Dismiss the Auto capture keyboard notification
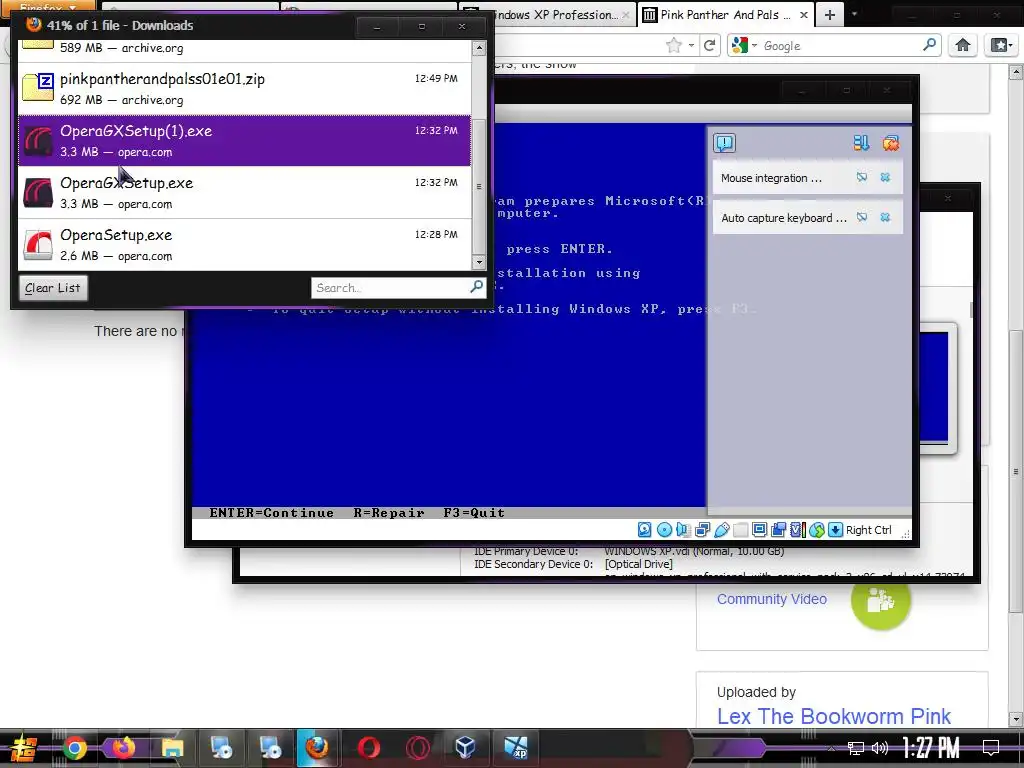 [x=886, y=217]
